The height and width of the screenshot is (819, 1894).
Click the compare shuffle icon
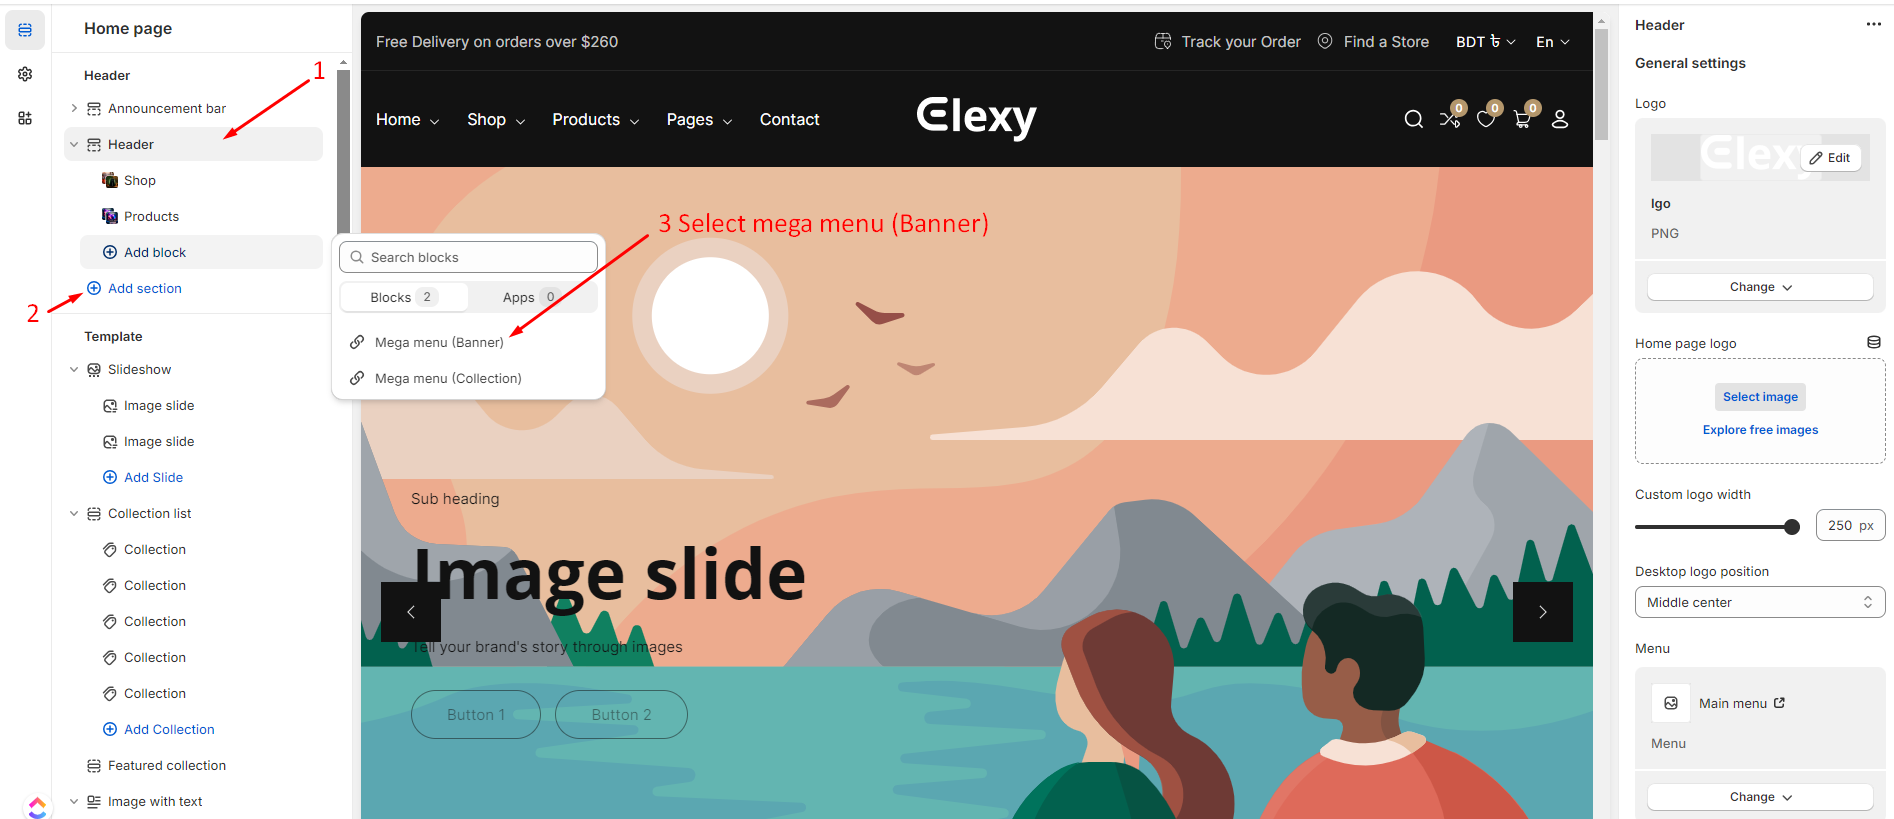point(1449,120)
